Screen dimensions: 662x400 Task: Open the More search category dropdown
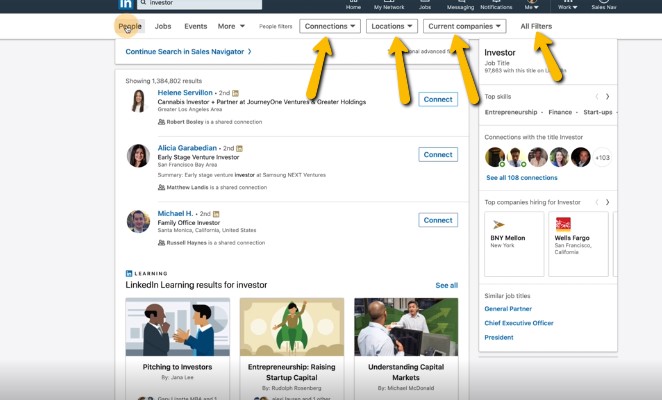[x=231, y=26]
